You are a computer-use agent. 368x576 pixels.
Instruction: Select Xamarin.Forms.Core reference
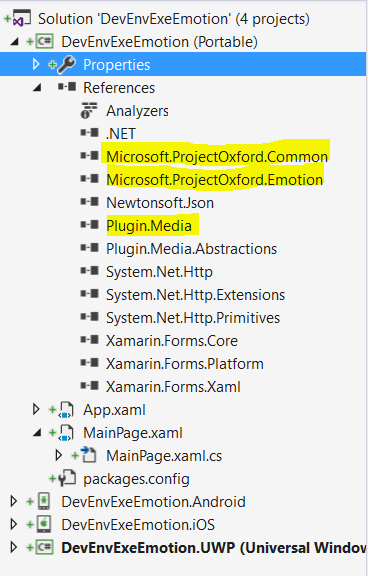(x=172, y=341)
